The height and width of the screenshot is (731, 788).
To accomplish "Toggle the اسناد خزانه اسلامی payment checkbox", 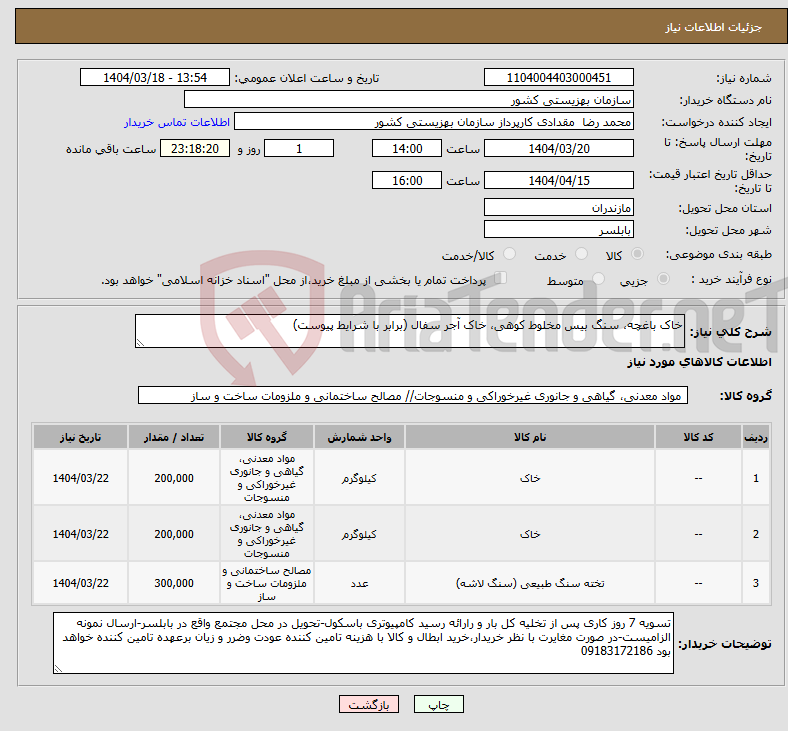I will [x=501, y=278].
